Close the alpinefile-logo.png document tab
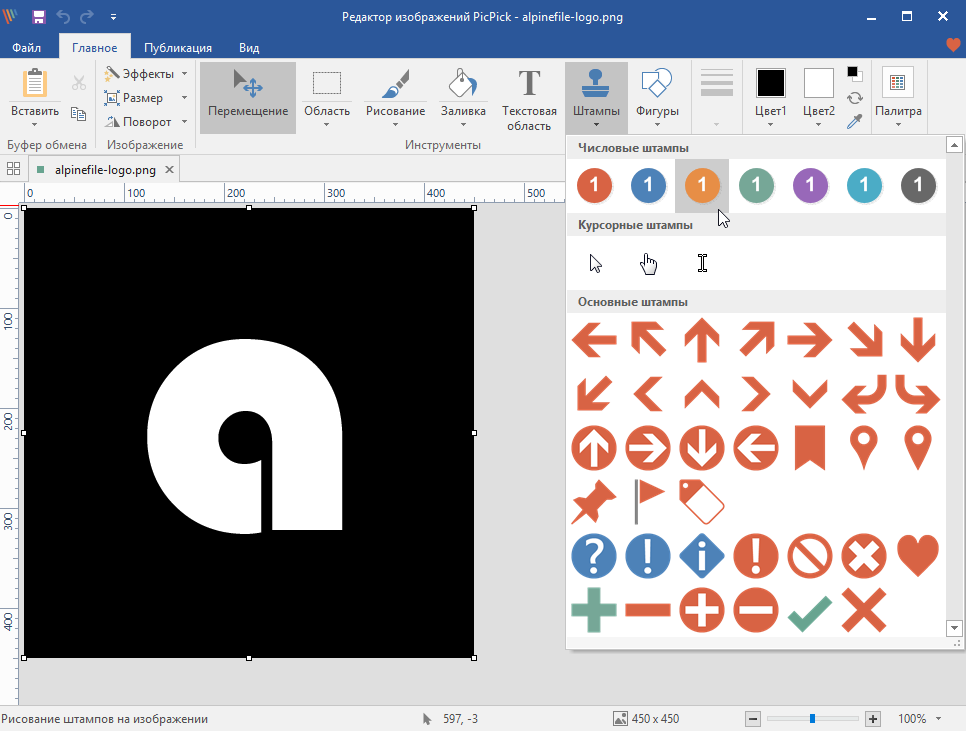966x731 pixels. [x=169, y=170]
